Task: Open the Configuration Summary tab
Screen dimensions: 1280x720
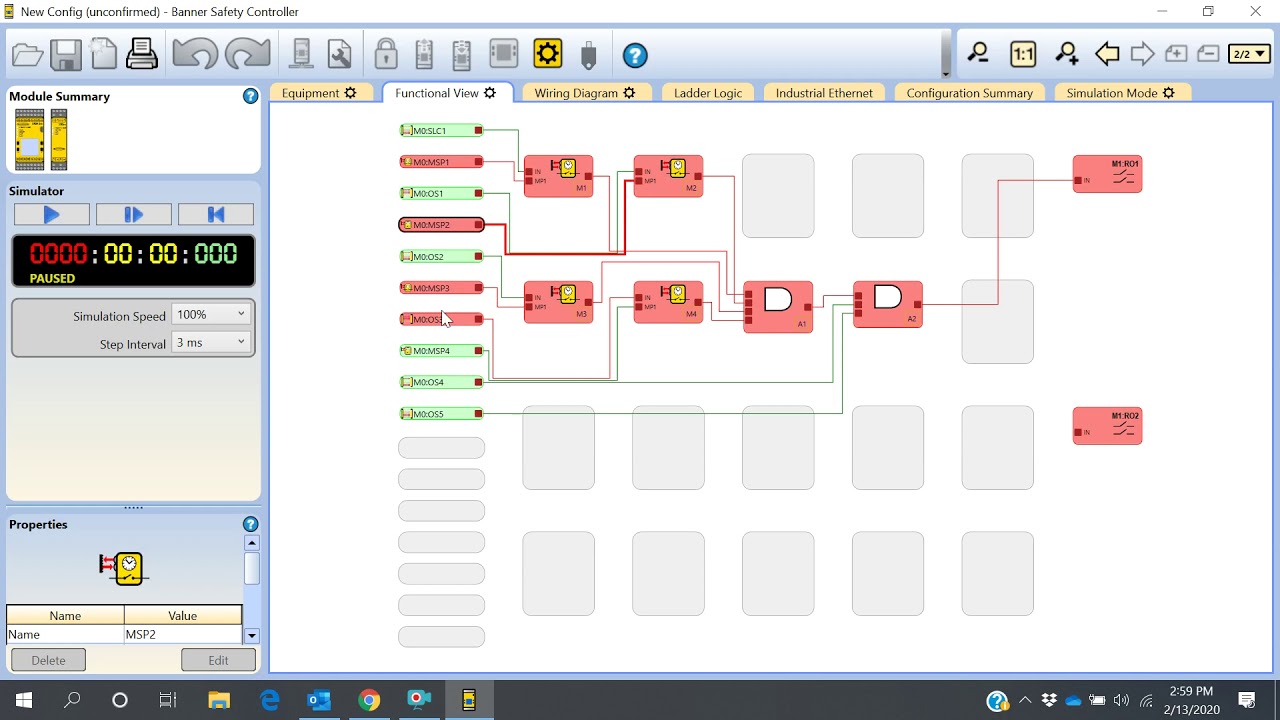Action: coord(969,93)
